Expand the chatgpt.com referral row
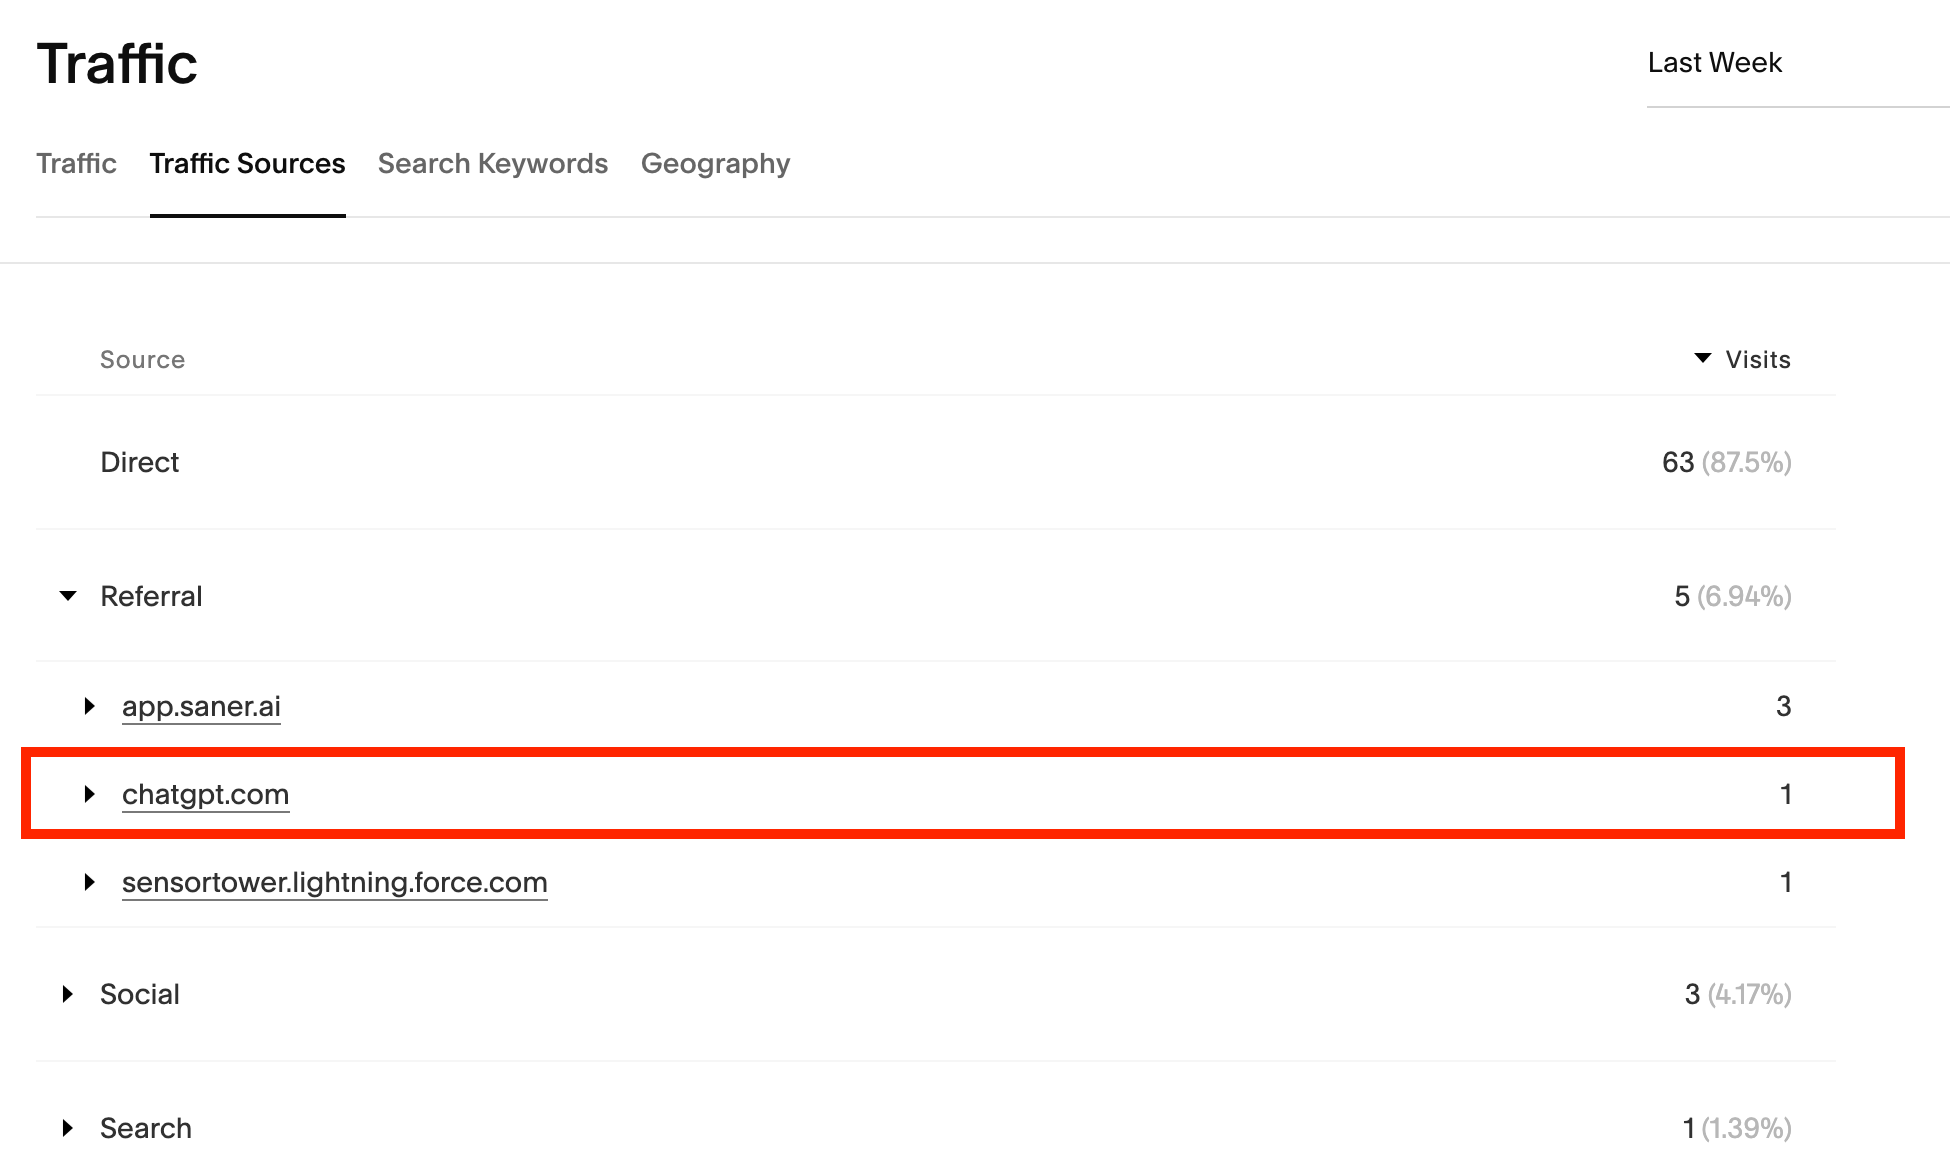 pyautogui.click(x=90, y=794)
